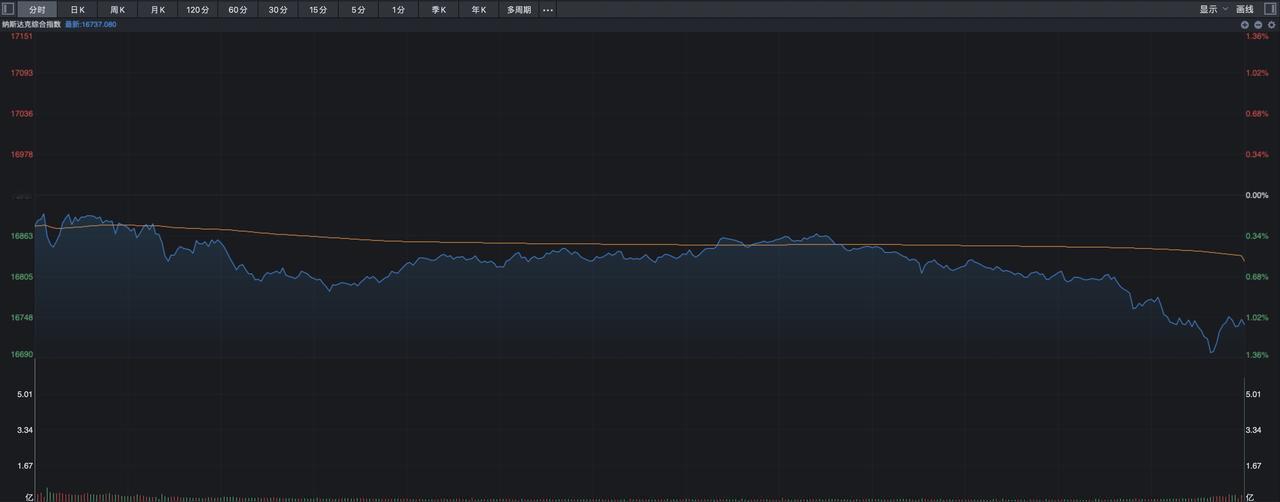
Task: Click the 16748 price axis label
Action: (x=21, y=318)
